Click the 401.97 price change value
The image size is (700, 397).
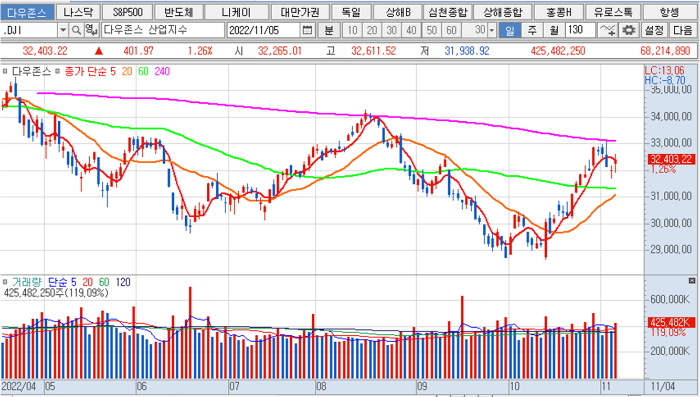pos(138,51)
